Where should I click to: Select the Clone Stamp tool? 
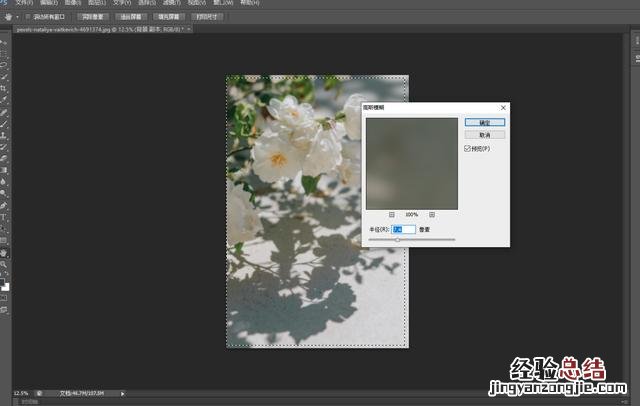[3, 135]
